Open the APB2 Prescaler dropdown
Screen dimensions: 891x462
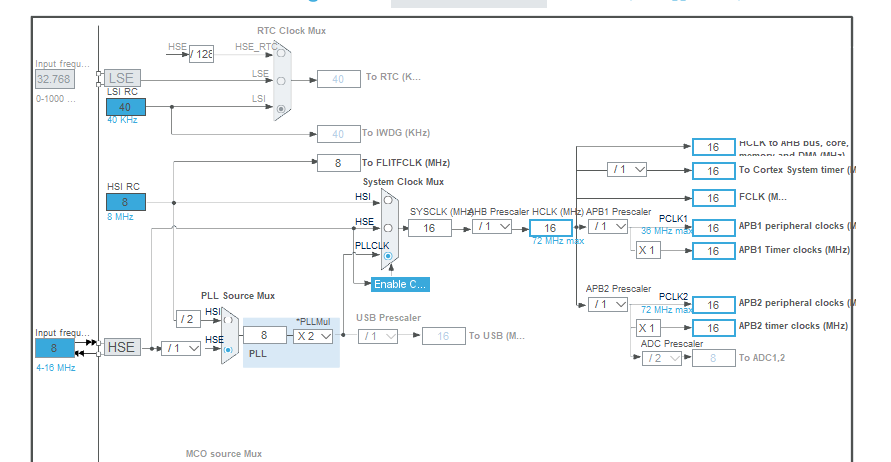tap(608, 305)
